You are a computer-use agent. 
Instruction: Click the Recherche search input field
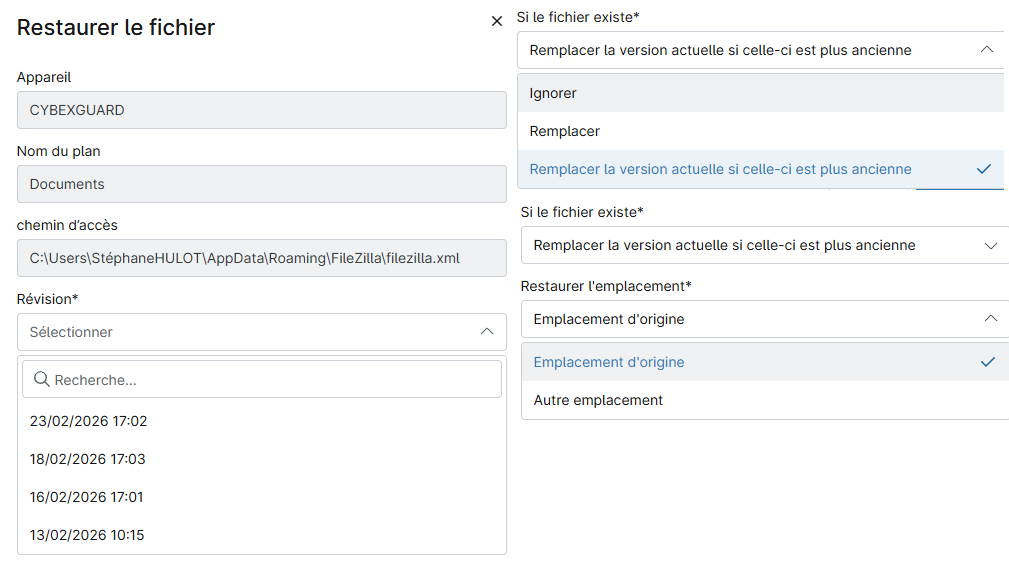click(x=270, y=380)
